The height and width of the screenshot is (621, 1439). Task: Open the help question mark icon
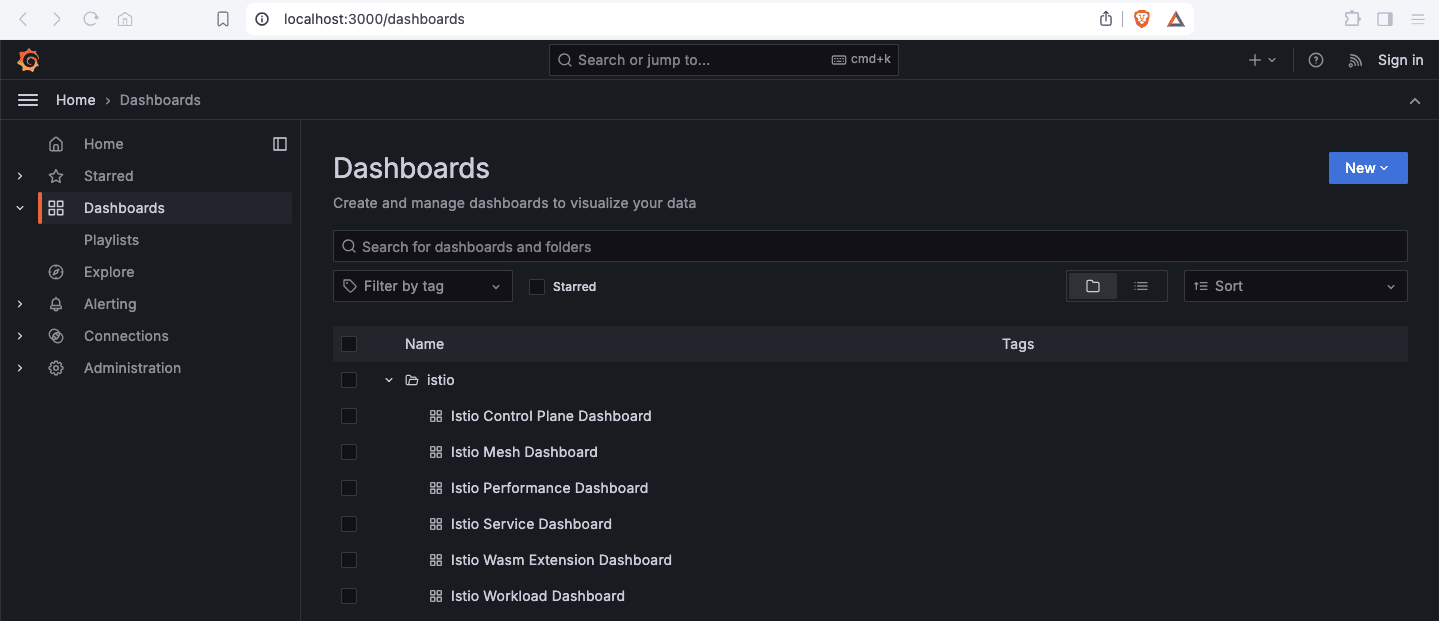point(1316,60)
